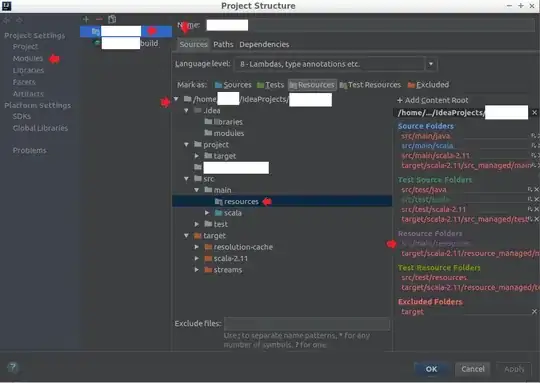Click src/test/resources entry
Viewport: 540px width, 383px height.
(434, 278)
